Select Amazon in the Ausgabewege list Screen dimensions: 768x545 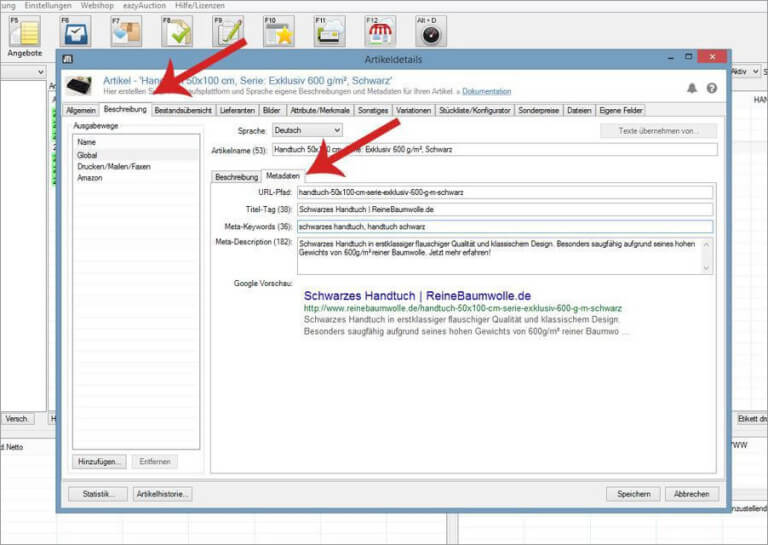(x=90, y=177)
